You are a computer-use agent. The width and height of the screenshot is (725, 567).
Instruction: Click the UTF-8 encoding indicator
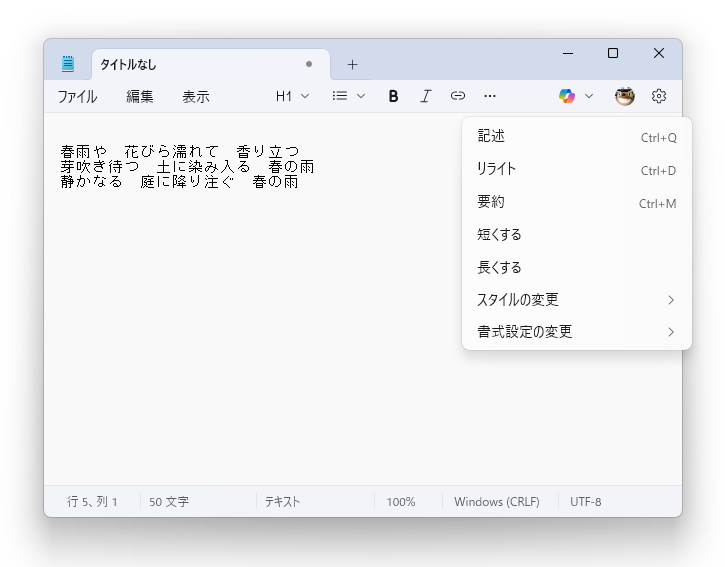585,502
